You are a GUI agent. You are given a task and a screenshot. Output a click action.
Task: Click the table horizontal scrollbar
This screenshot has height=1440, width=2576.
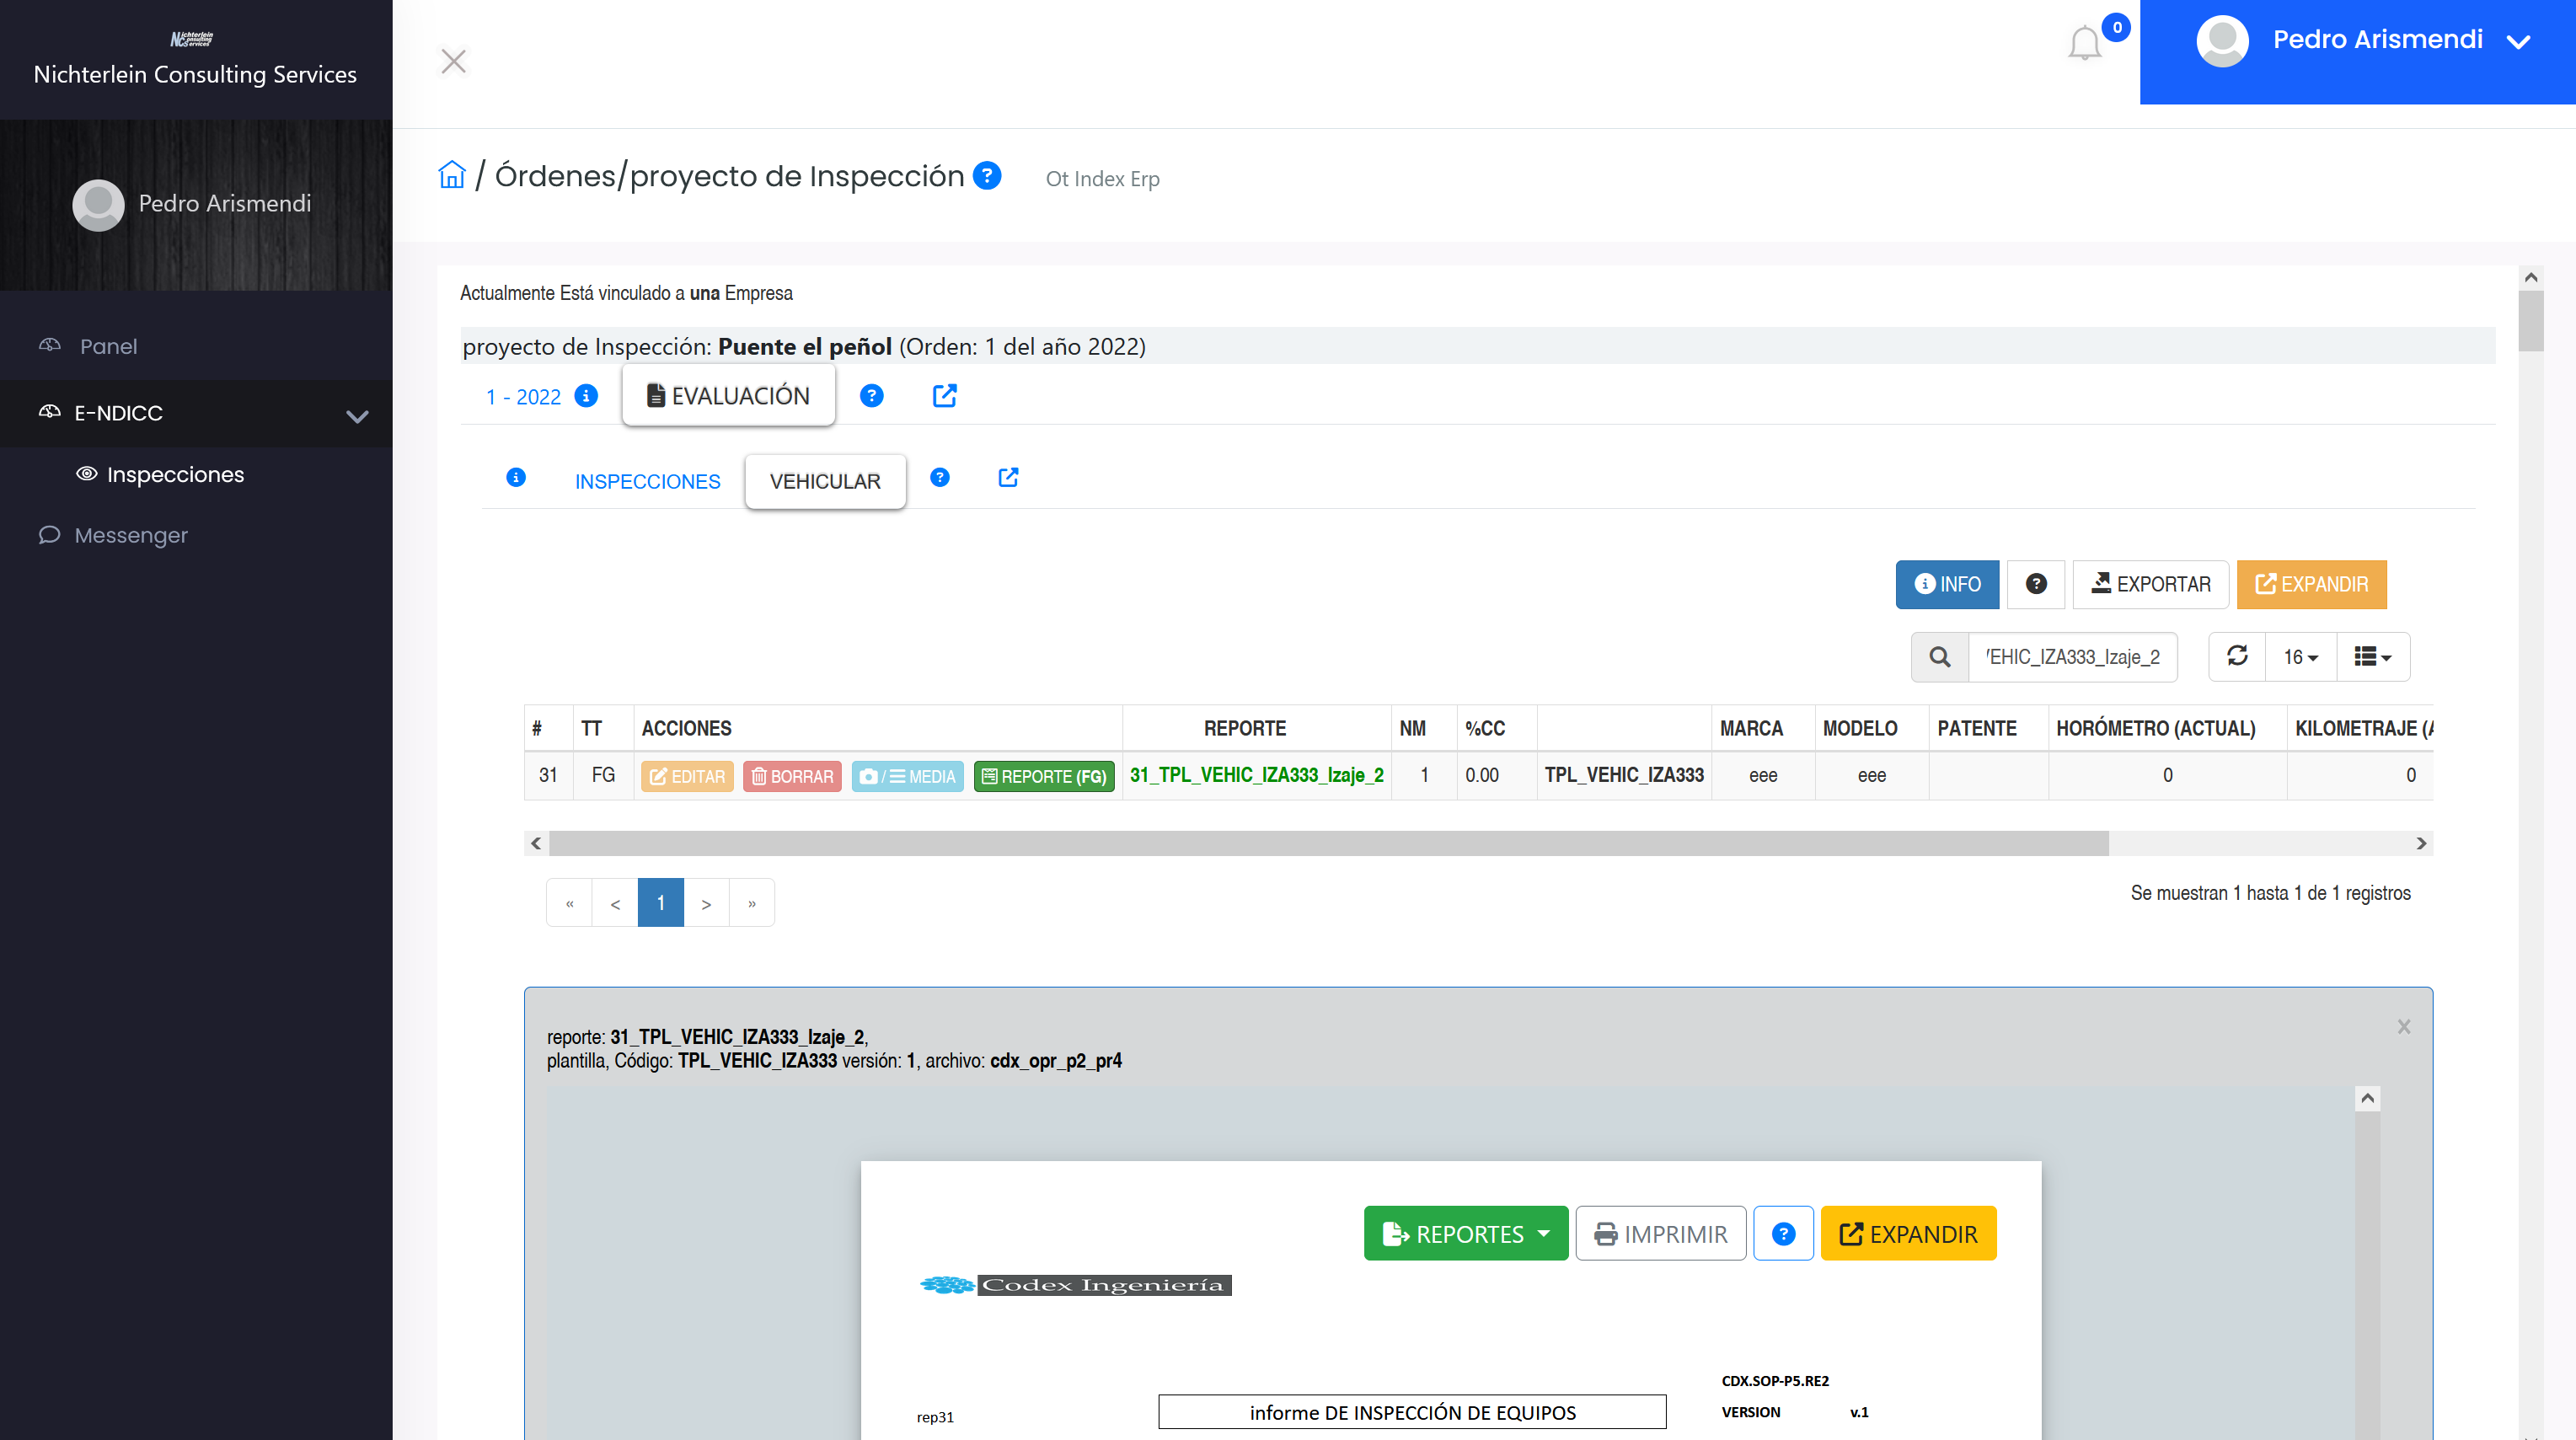(x=1328, y=843)
